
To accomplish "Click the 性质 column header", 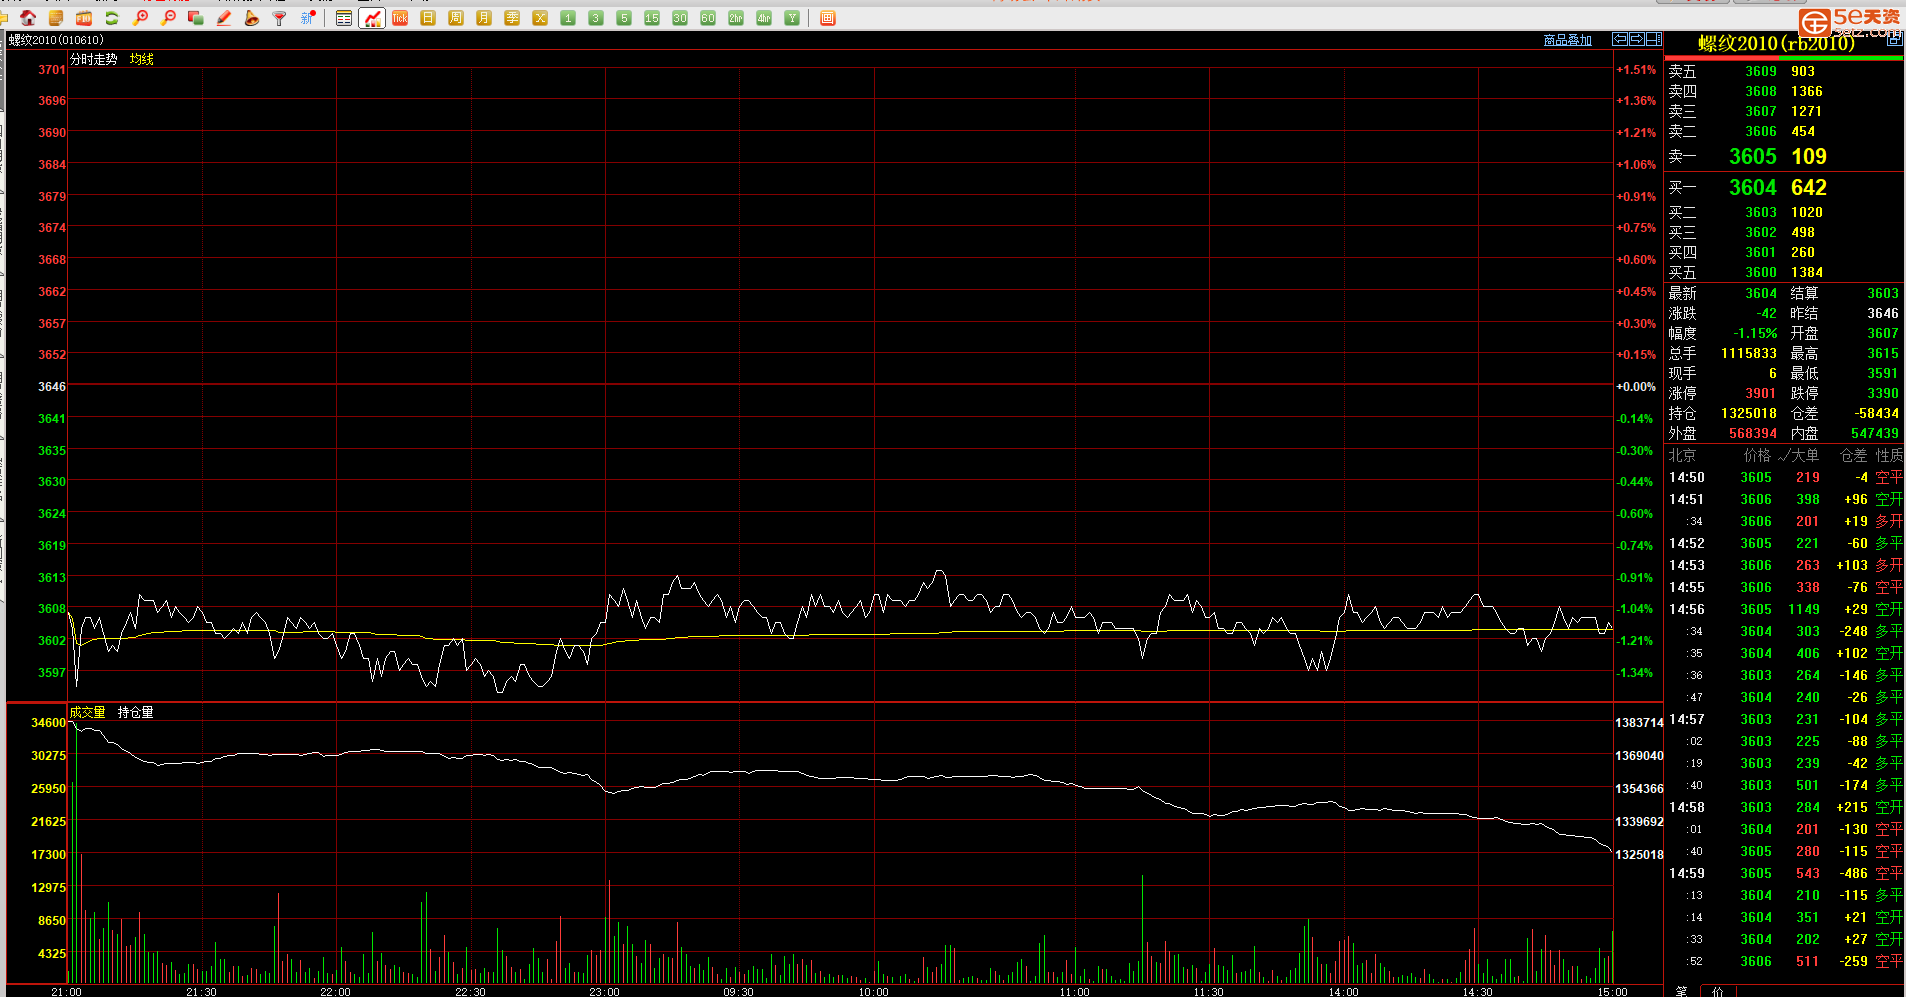I will click(1889, 455).
